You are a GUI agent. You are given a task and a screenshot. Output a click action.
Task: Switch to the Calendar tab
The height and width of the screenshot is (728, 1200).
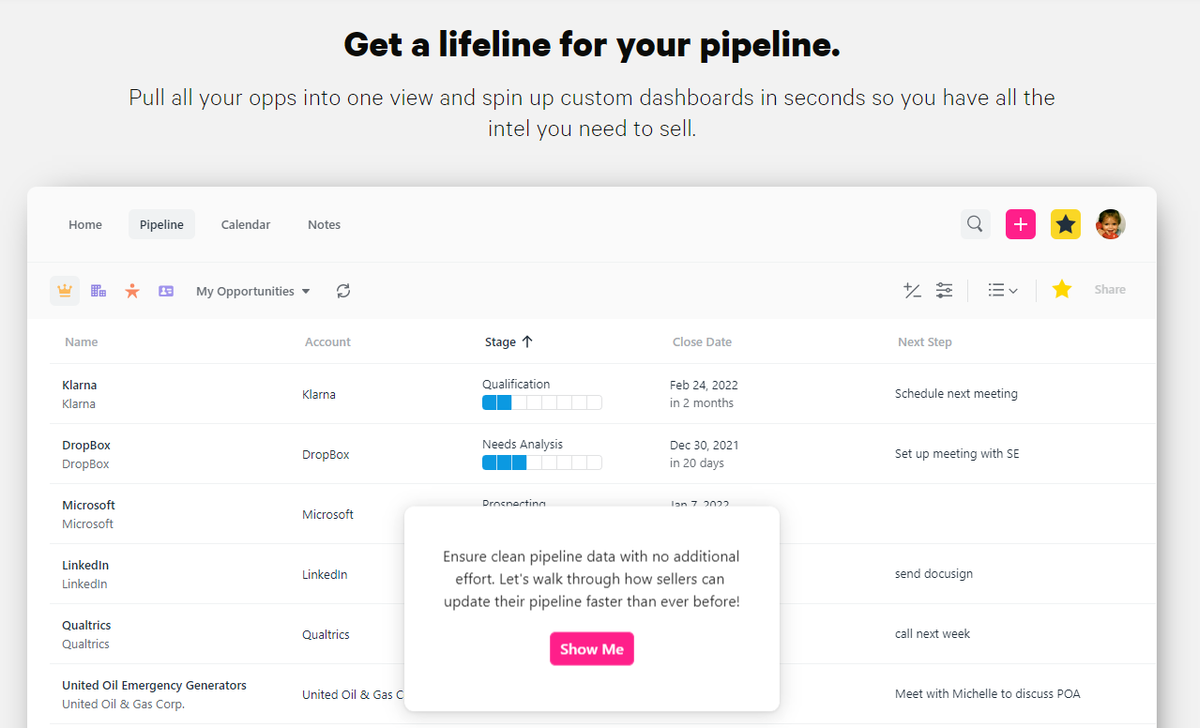(245, 224)
